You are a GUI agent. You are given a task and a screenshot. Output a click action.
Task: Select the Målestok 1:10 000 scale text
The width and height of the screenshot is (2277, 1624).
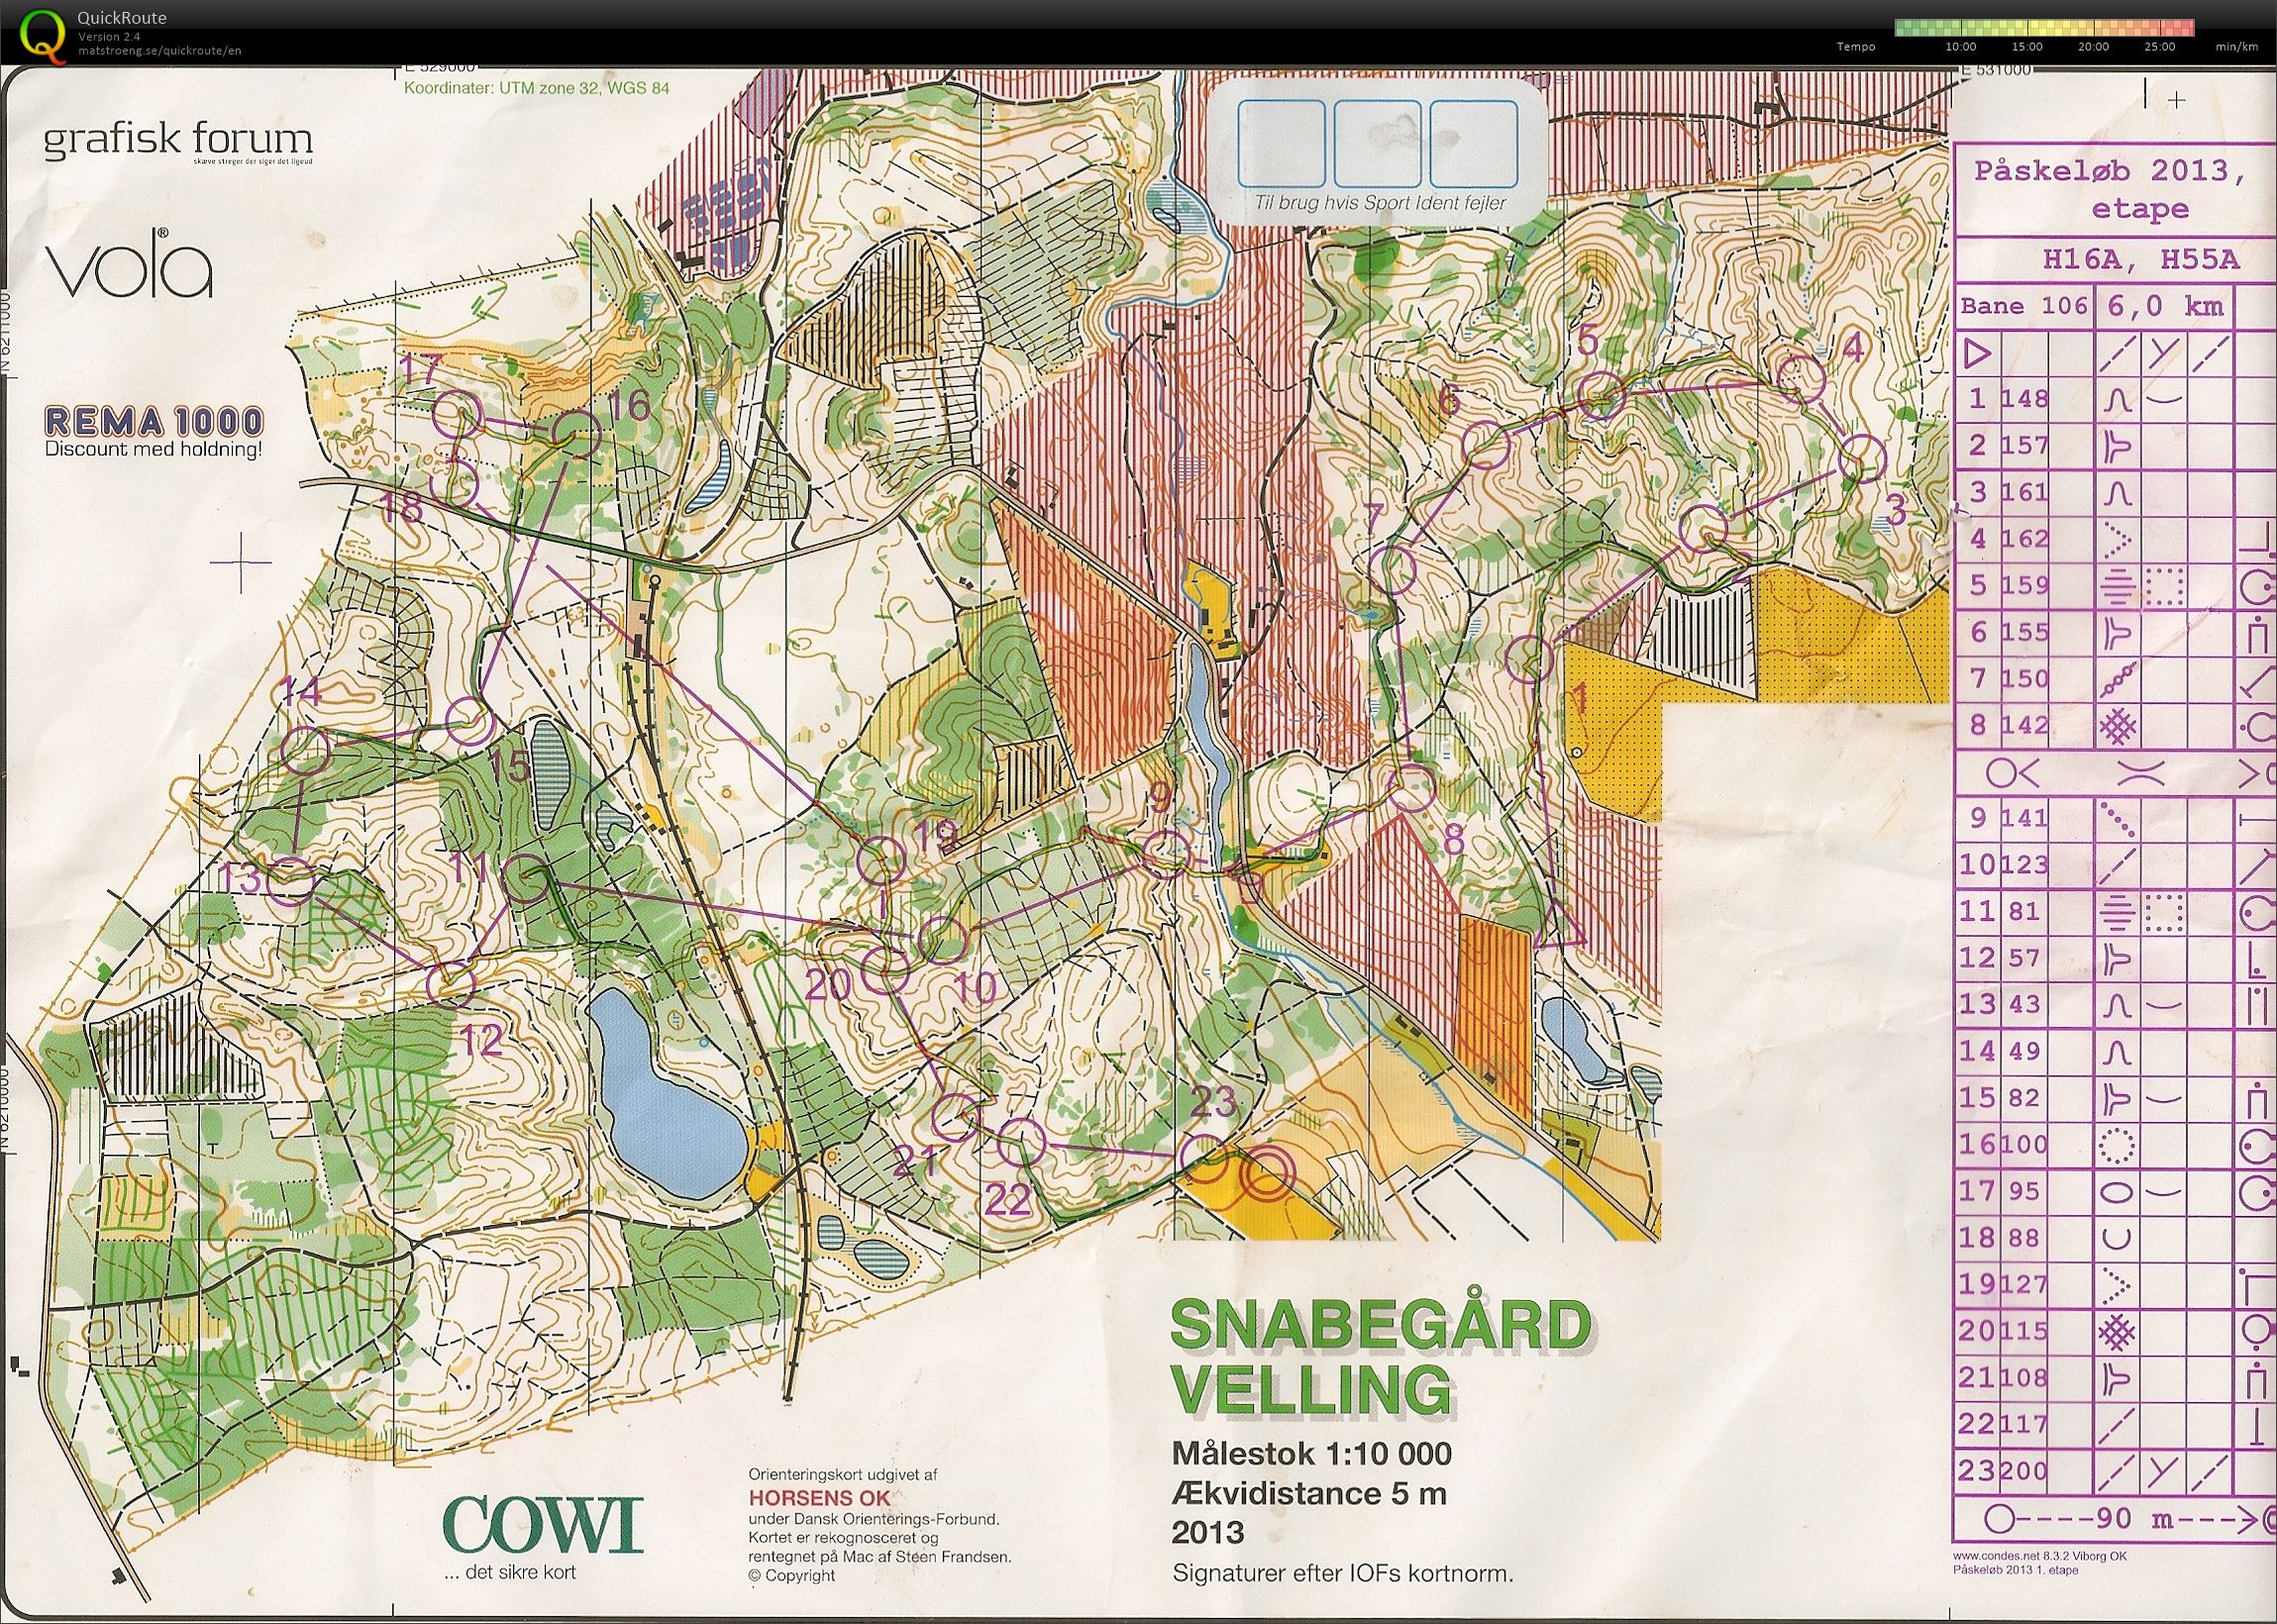1312,1453
